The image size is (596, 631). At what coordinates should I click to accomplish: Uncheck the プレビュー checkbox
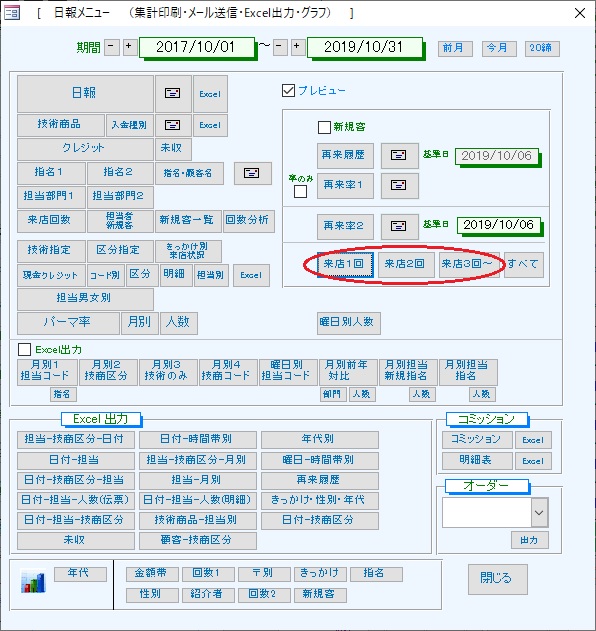click(x=289, y=91)
